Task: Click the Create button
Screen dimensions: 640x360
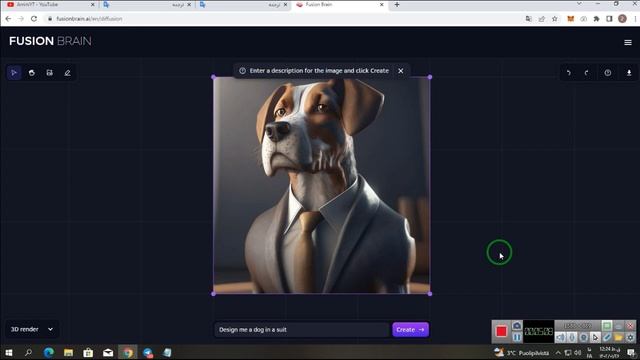Action: coord(410,329)
